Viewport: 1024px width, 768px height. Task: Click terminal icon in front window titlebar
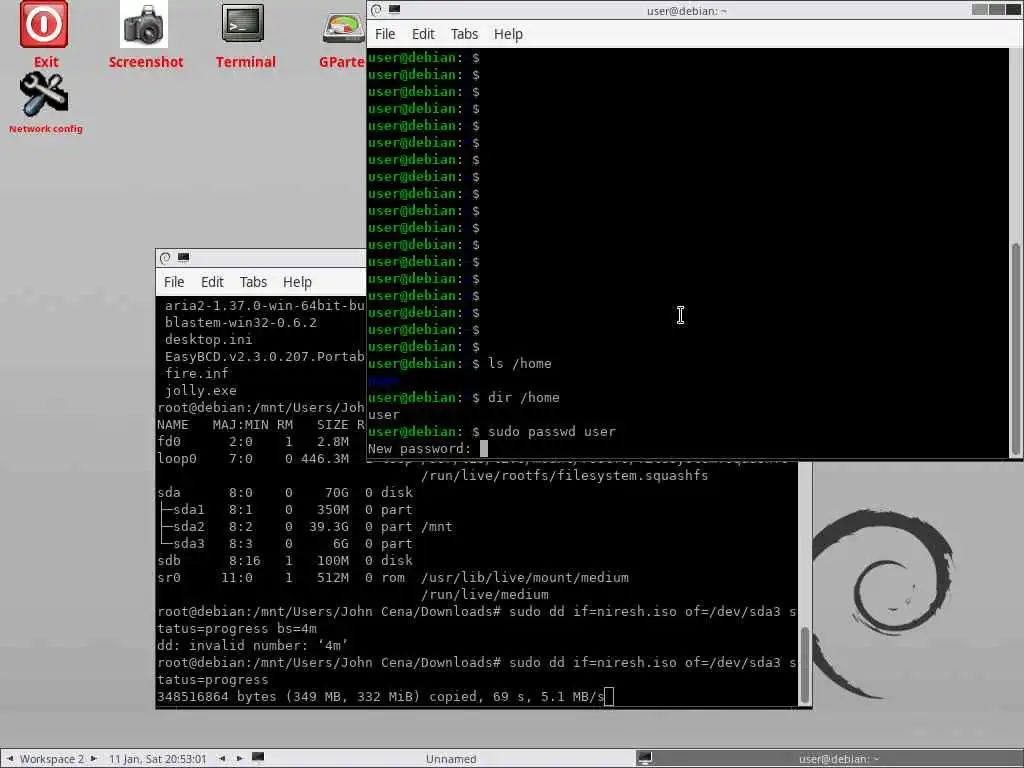[394, 10]
